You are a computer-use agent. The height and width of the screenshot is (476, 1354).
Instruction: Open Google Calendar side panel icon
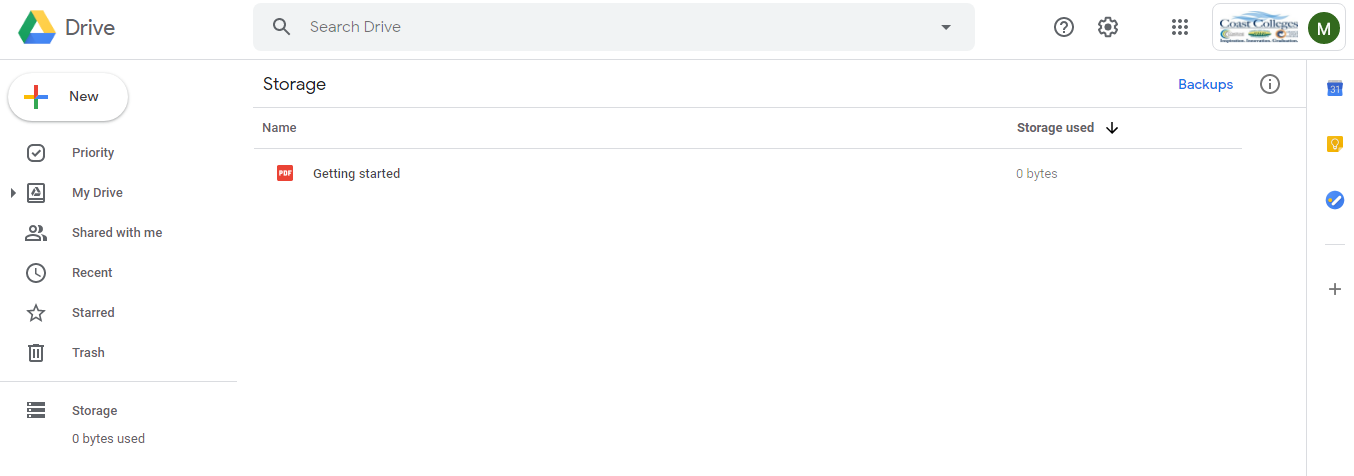point(1334,89)
